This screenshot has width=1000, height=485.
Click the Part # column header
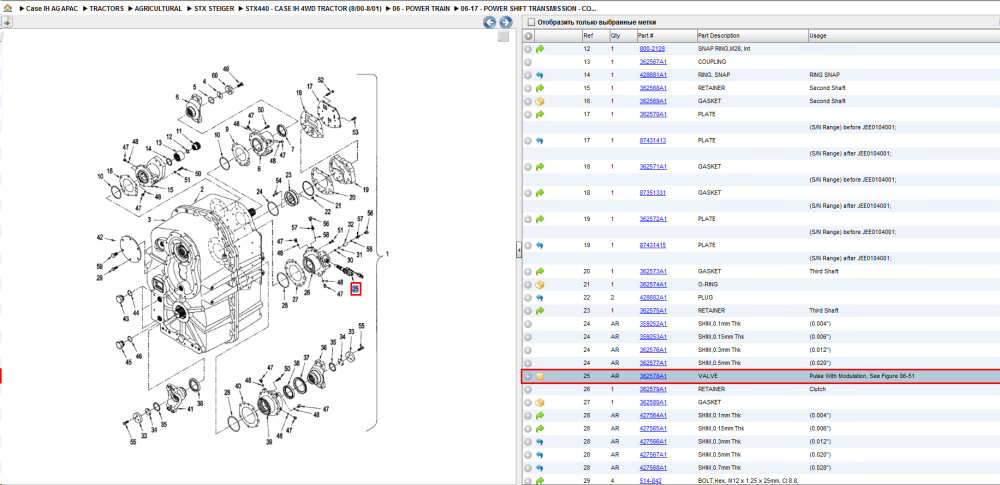tap(666, 36)
